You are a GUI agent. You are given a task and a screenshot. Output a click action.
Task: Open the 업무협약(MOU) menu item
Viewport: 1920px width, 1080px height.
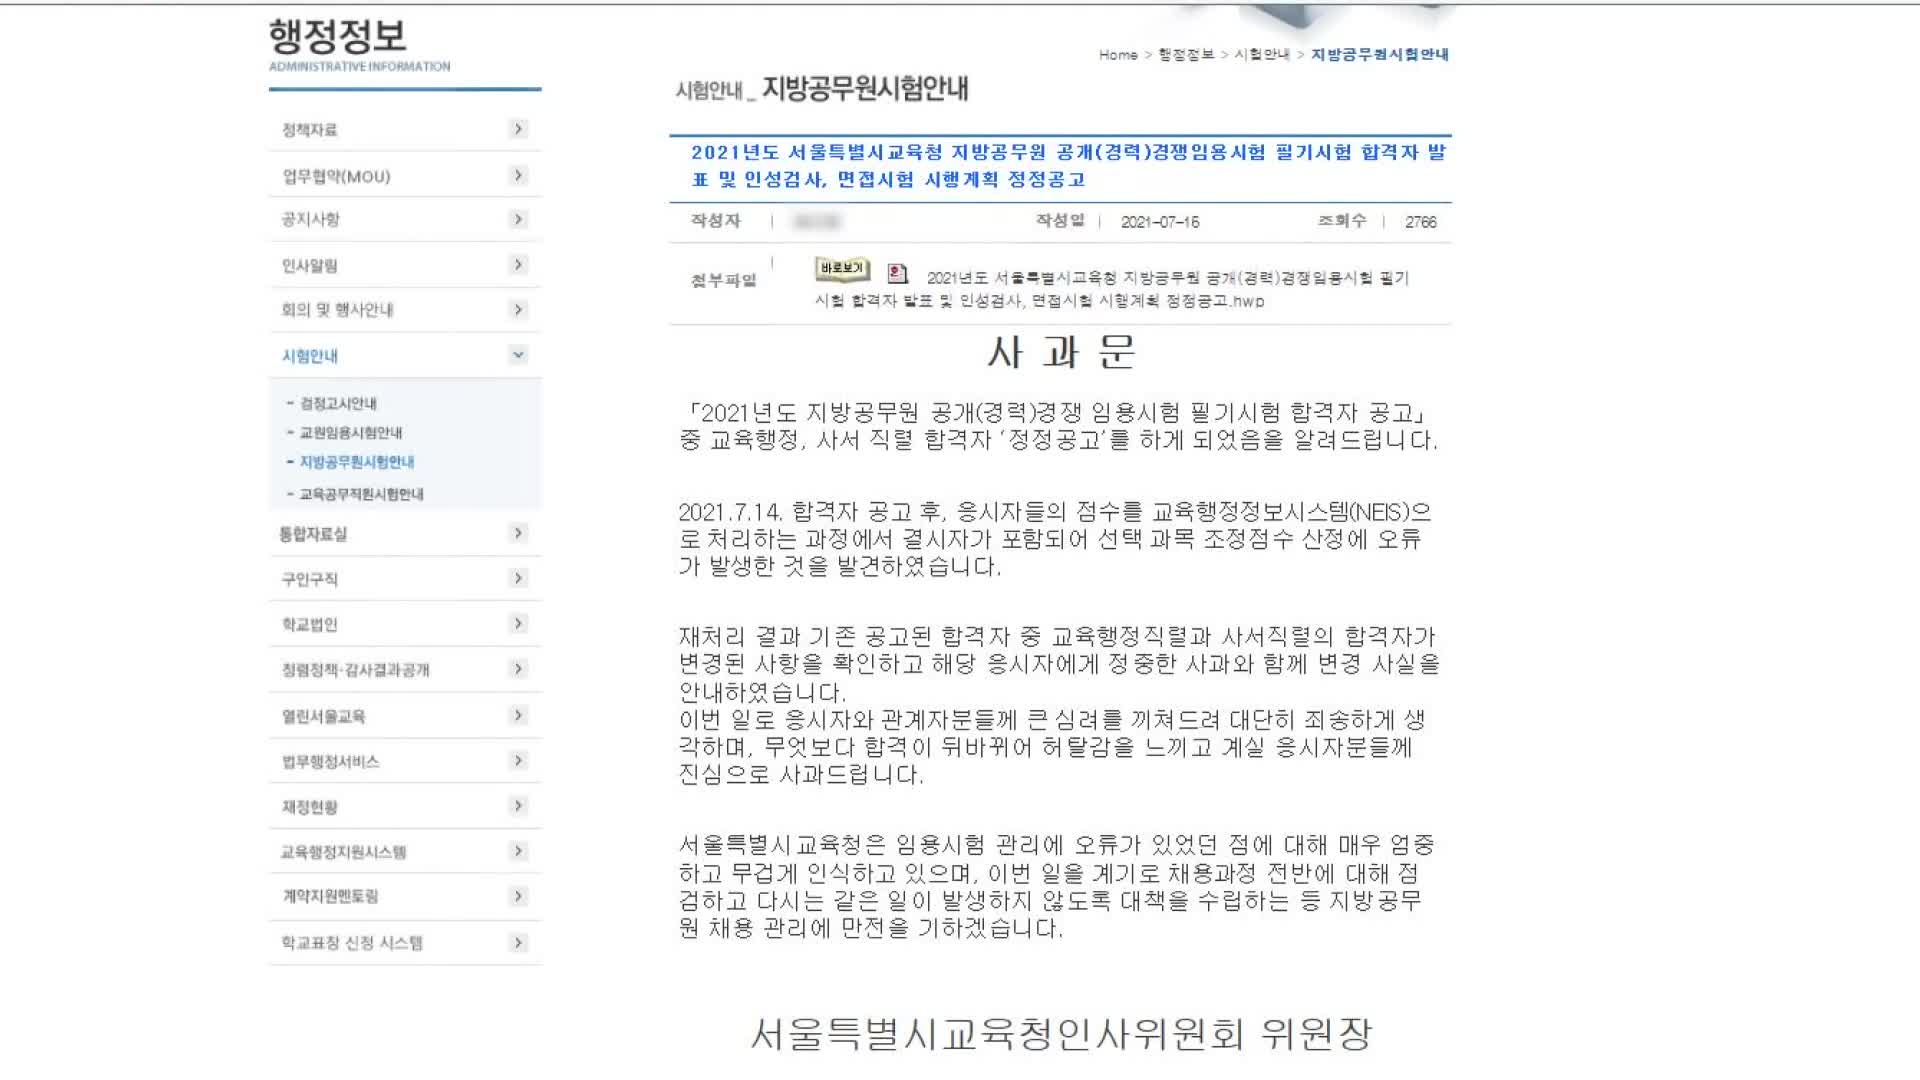pyautogui.click(x=336, y=176)
